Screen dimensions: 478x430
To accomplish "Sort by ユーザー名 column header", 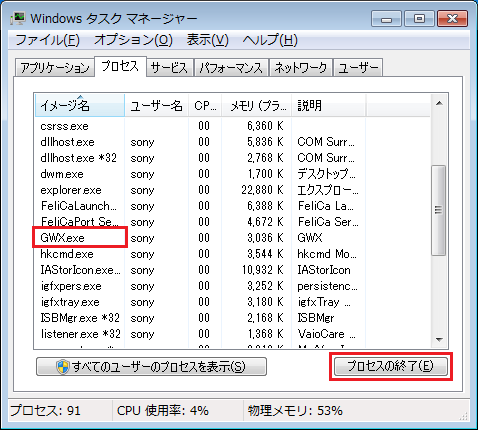I will click(x=156, y=106).
